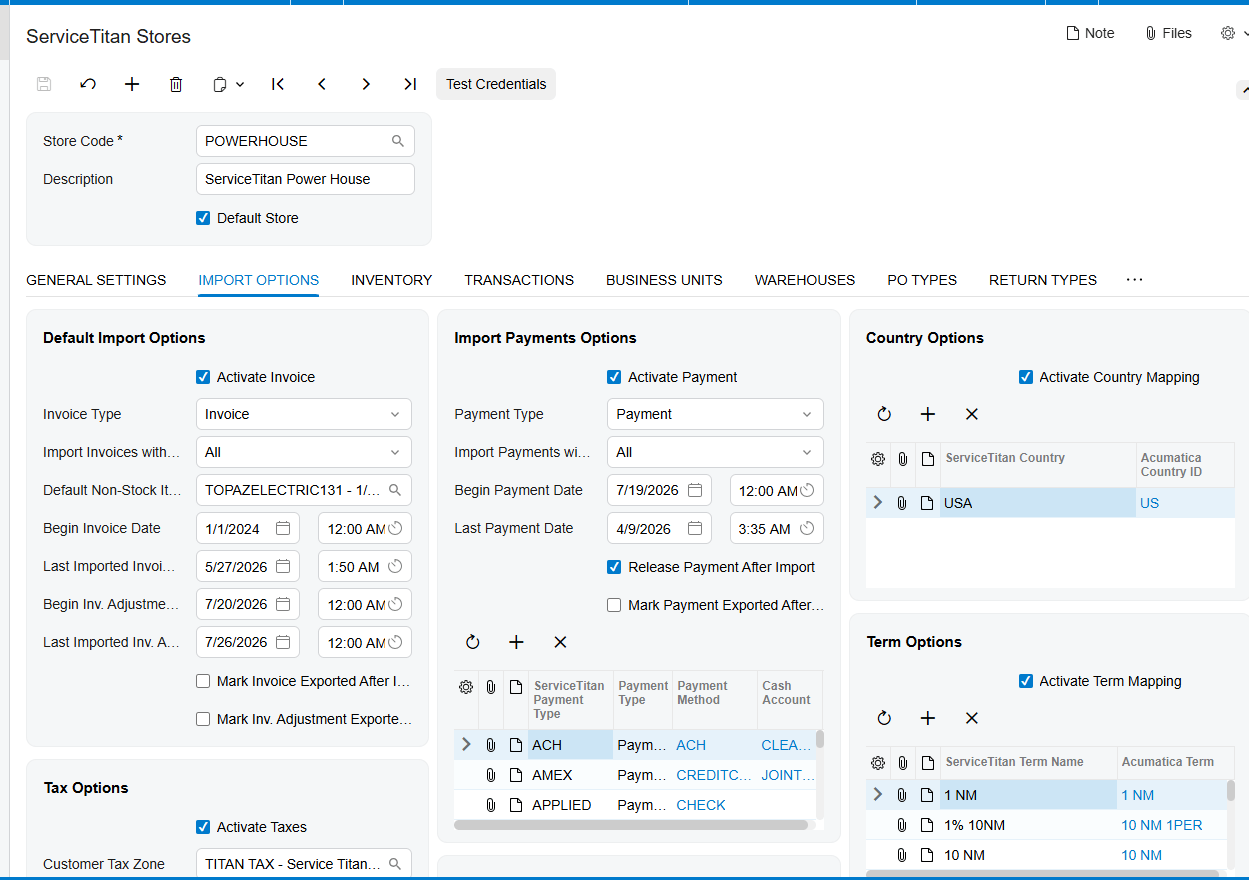Open the 10 NM 1PER term link
The image size is (1249, 880).
pyautogui.click(x=1161, y=825)
